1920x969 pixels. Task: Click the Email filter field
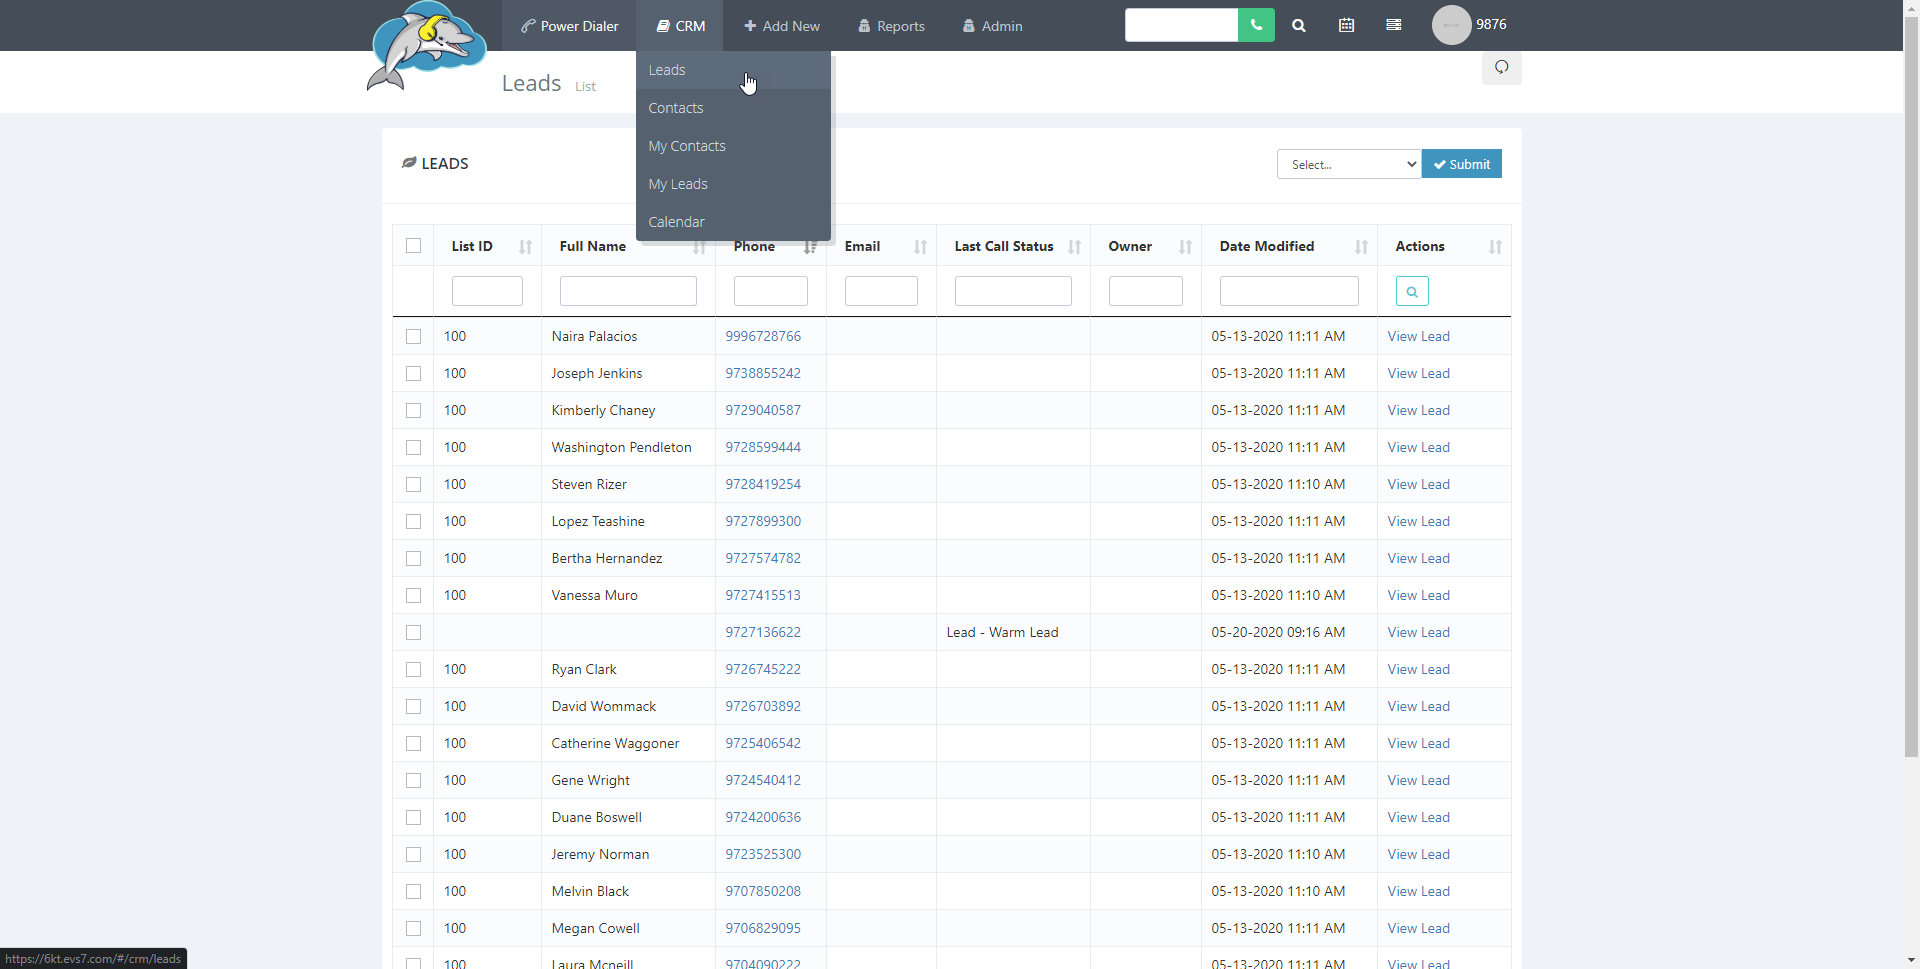(881, 291)
